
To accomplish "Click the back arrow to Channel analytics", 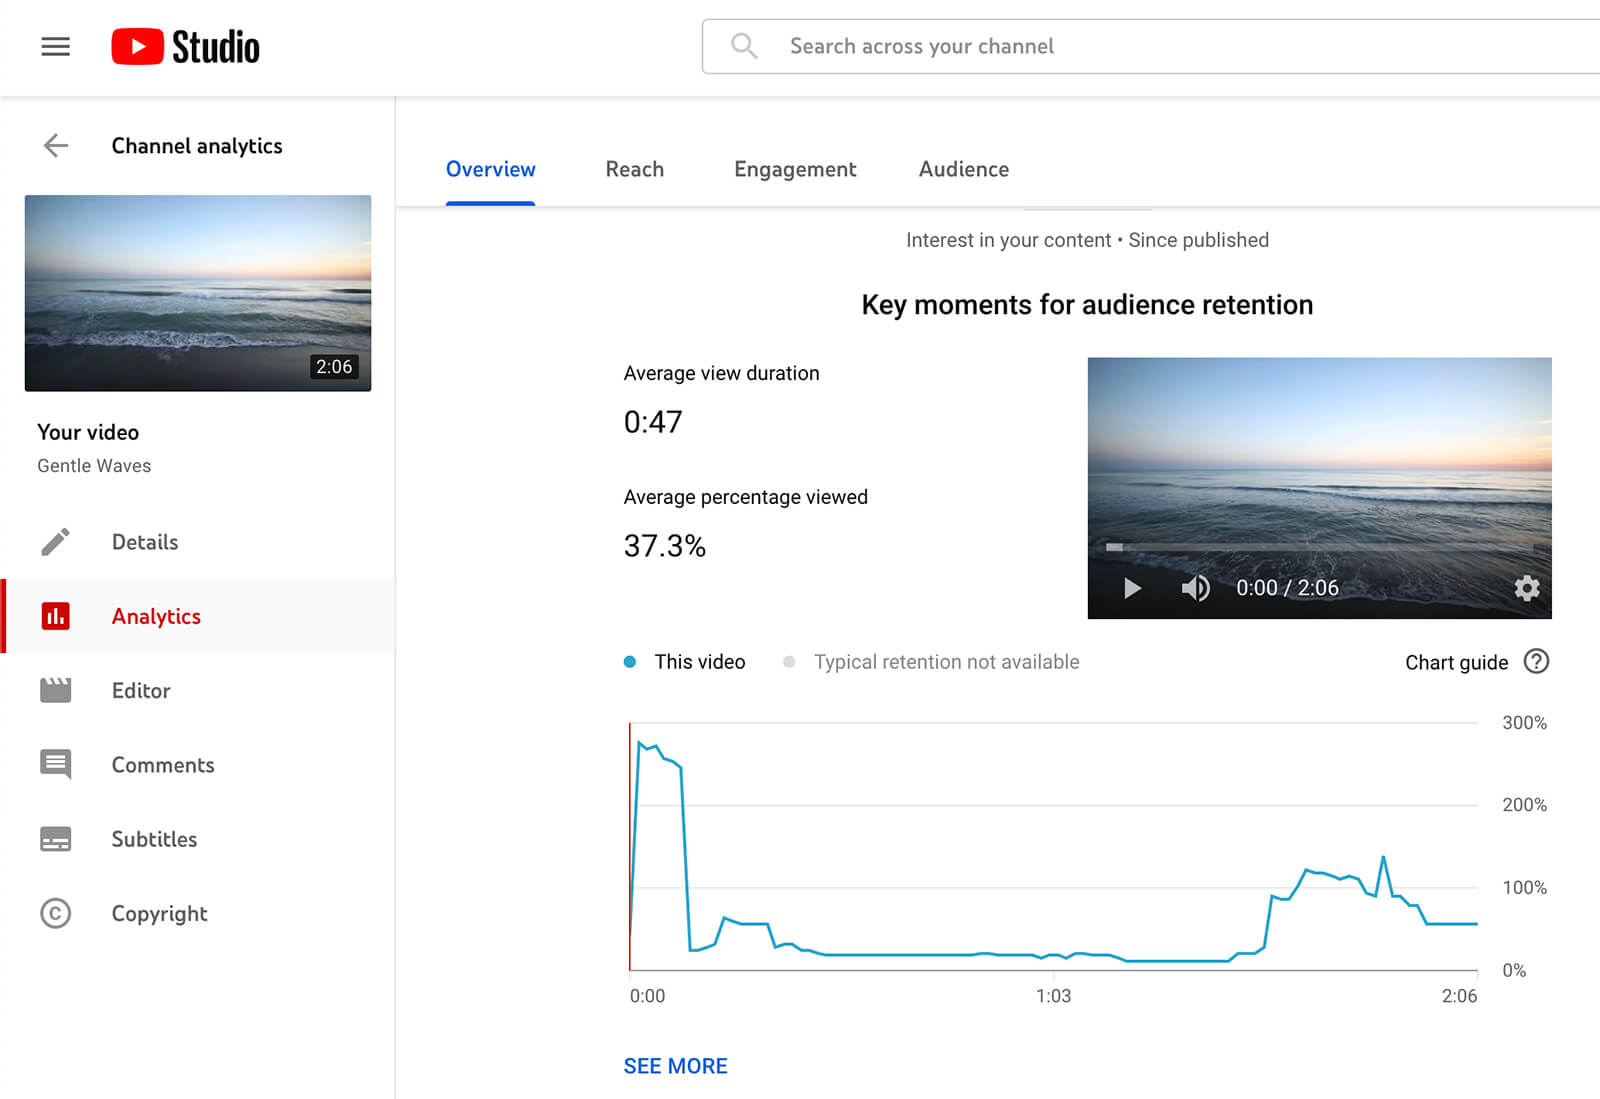I will tap(56, 146).
